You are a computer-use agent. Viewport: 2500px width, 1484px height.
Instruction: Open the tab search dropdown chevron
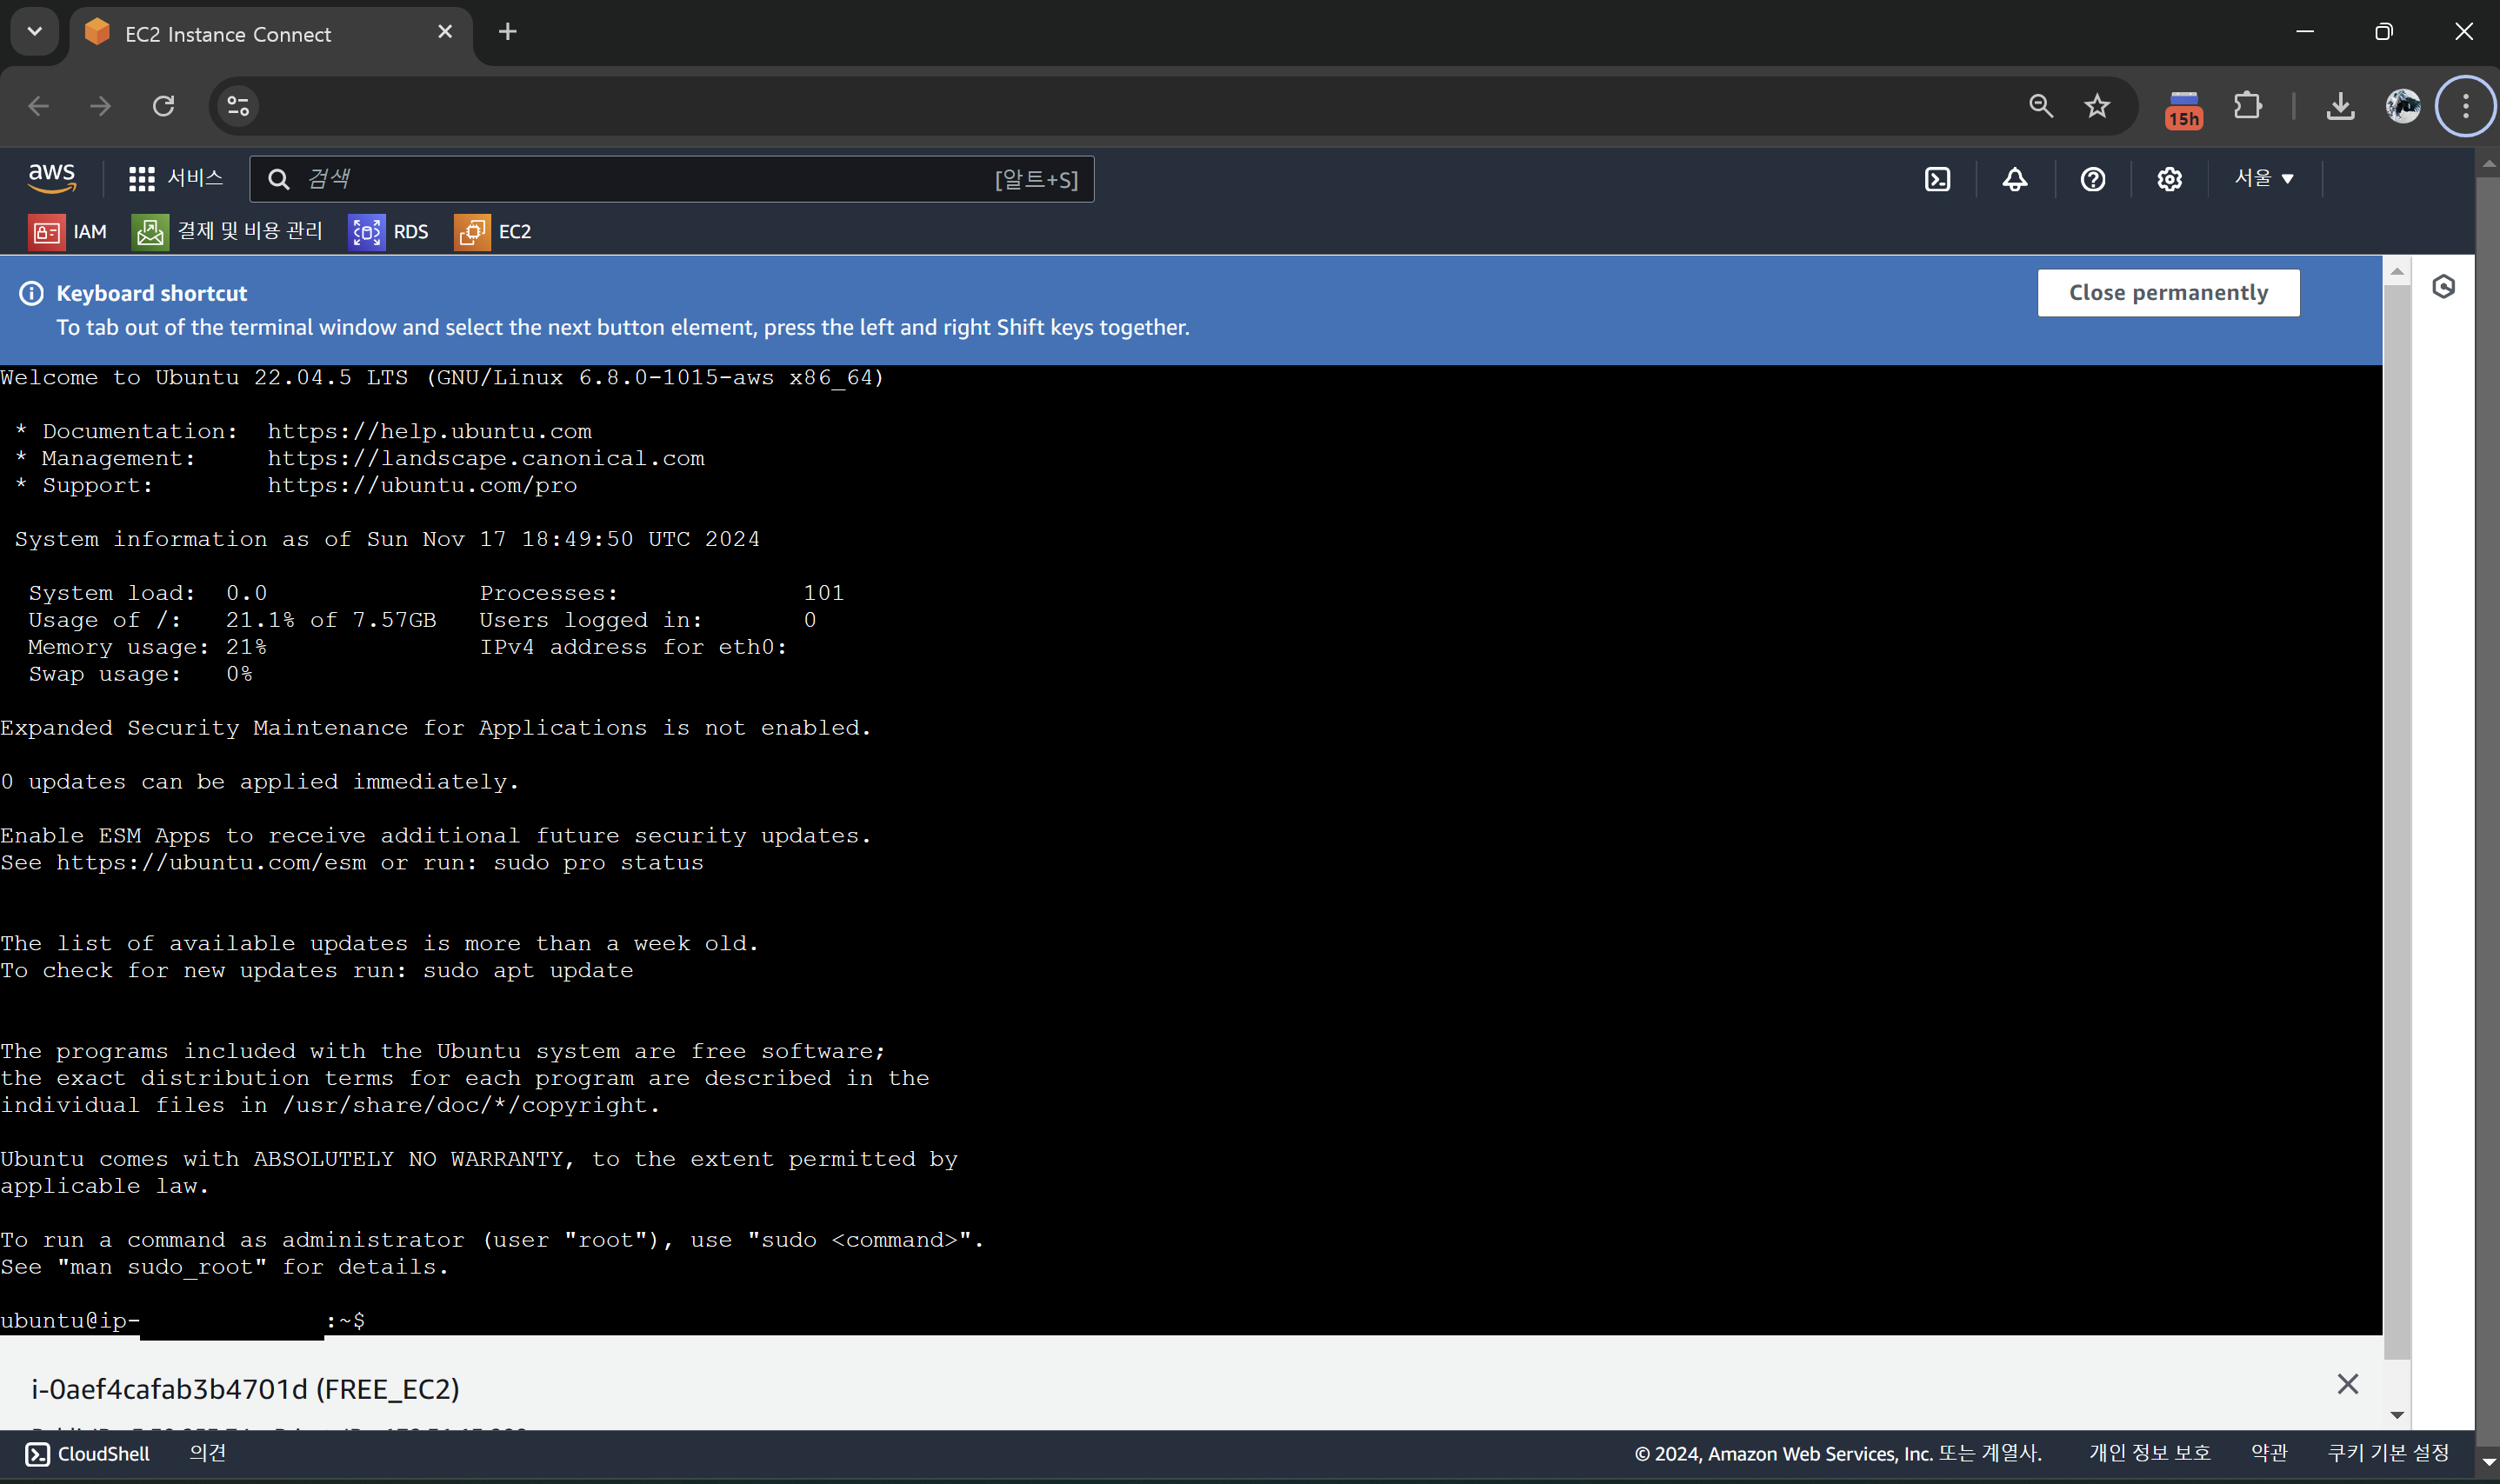(35, 32)
